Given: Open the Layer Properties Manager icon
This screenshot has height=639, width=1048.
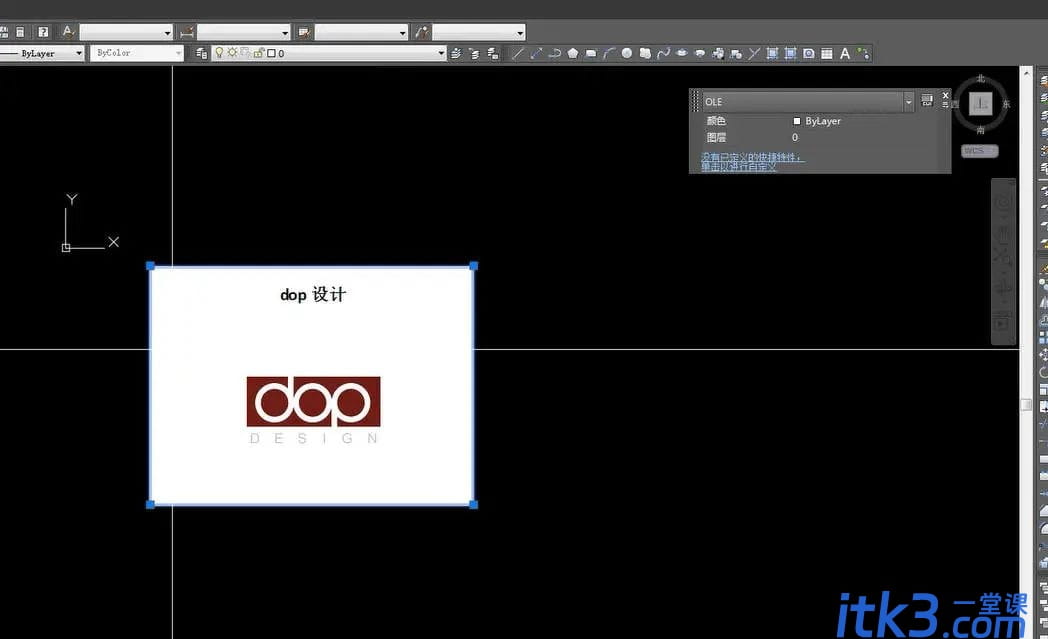Looking at the screenshot, I should click(x=201, y=53).
